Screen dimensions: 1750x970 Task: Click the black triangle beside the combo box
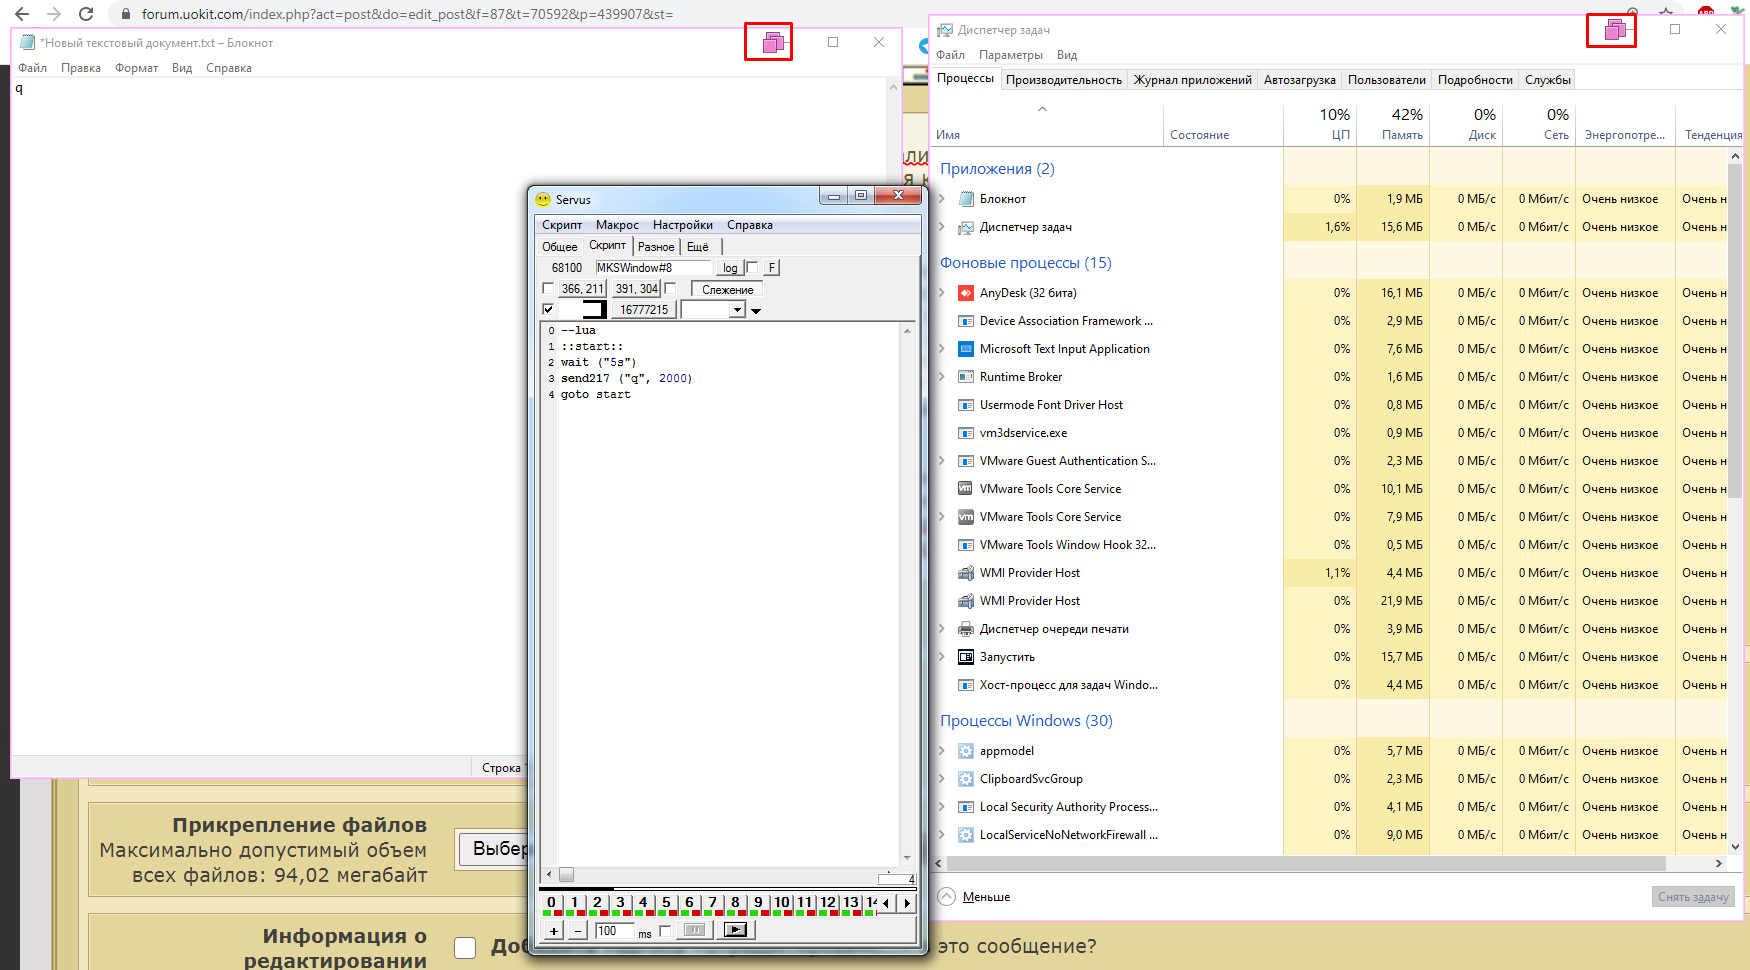756,311
